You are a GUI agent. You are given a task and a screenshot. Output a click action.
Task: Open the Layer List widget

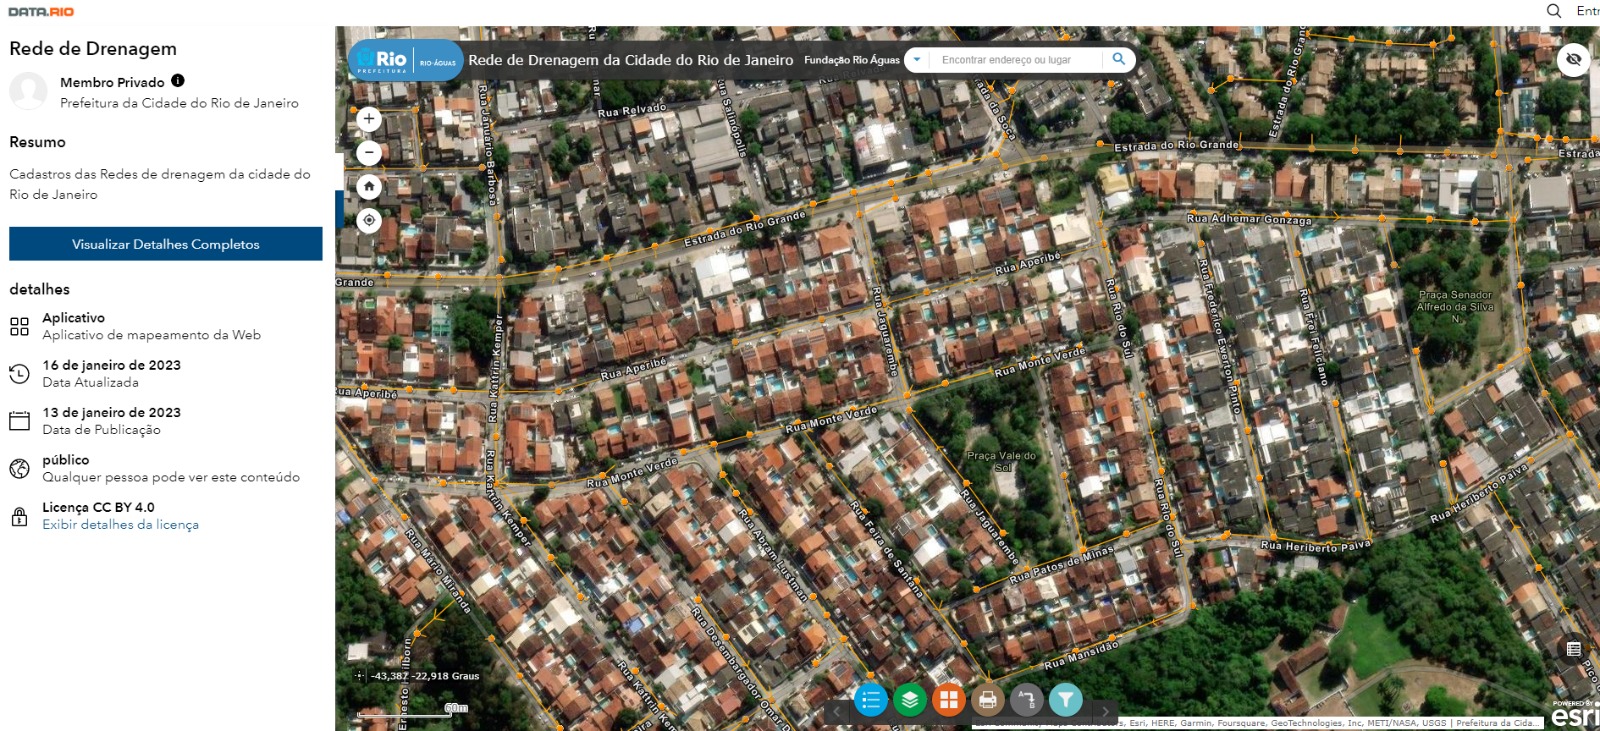point(910,700)
